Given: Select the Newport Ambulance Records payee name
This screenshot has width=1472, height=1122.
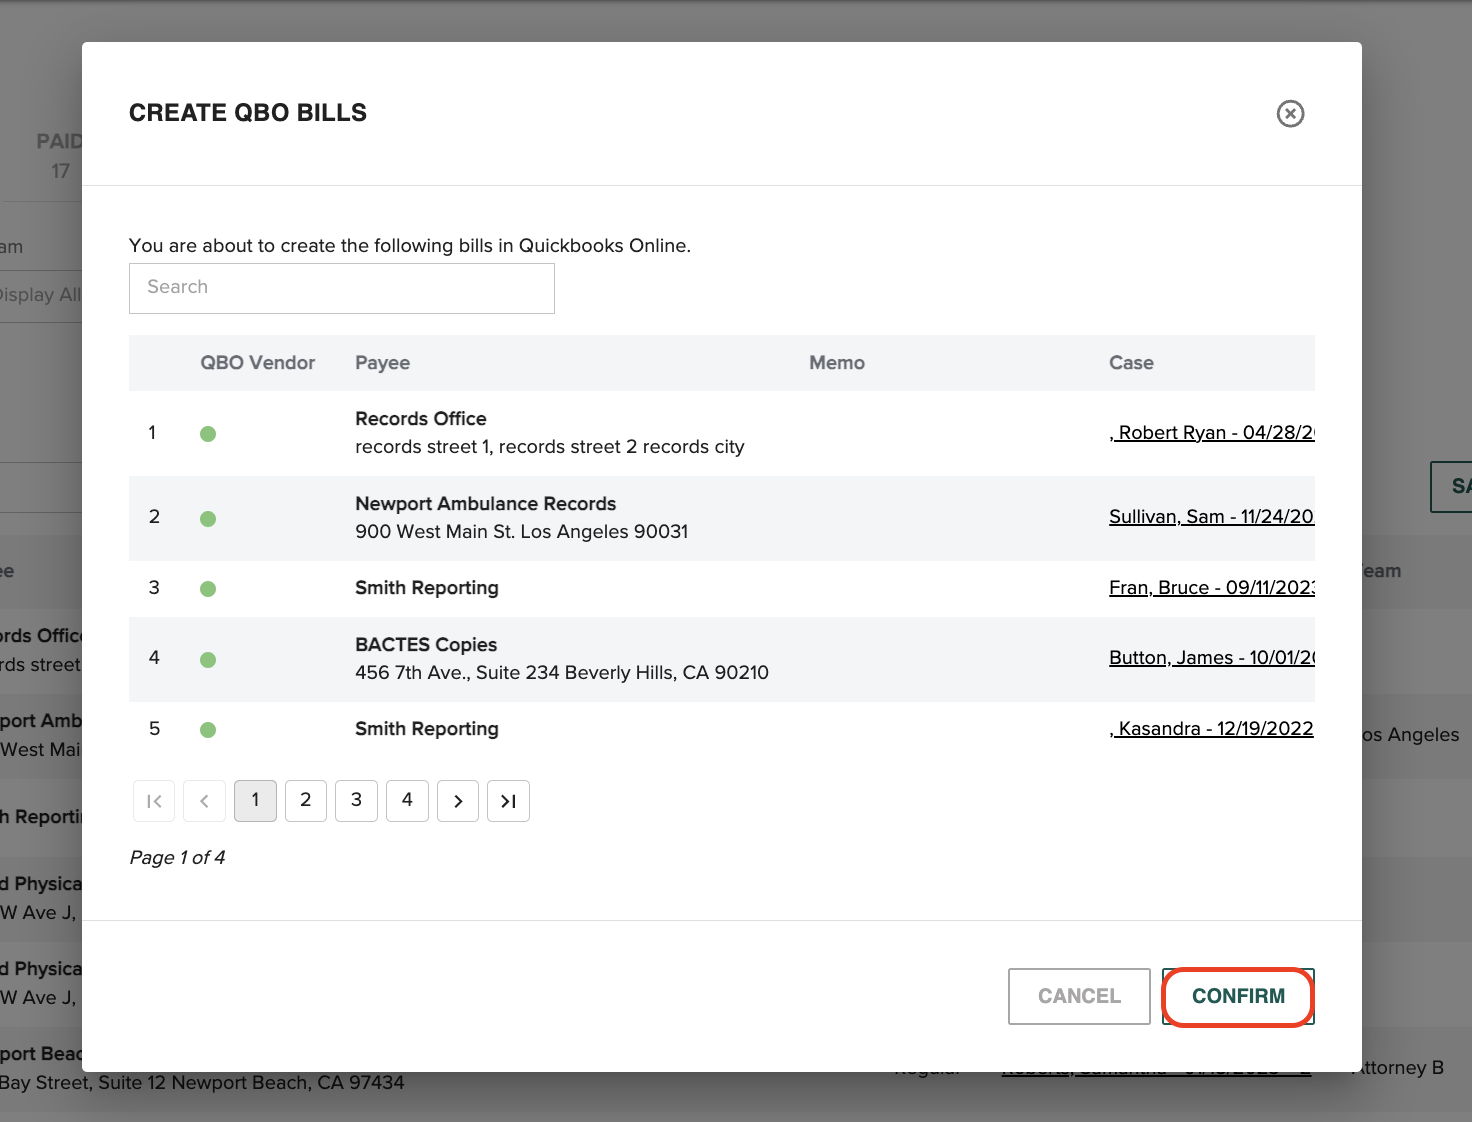Looking at the screenshot, I should pos(485,504).
